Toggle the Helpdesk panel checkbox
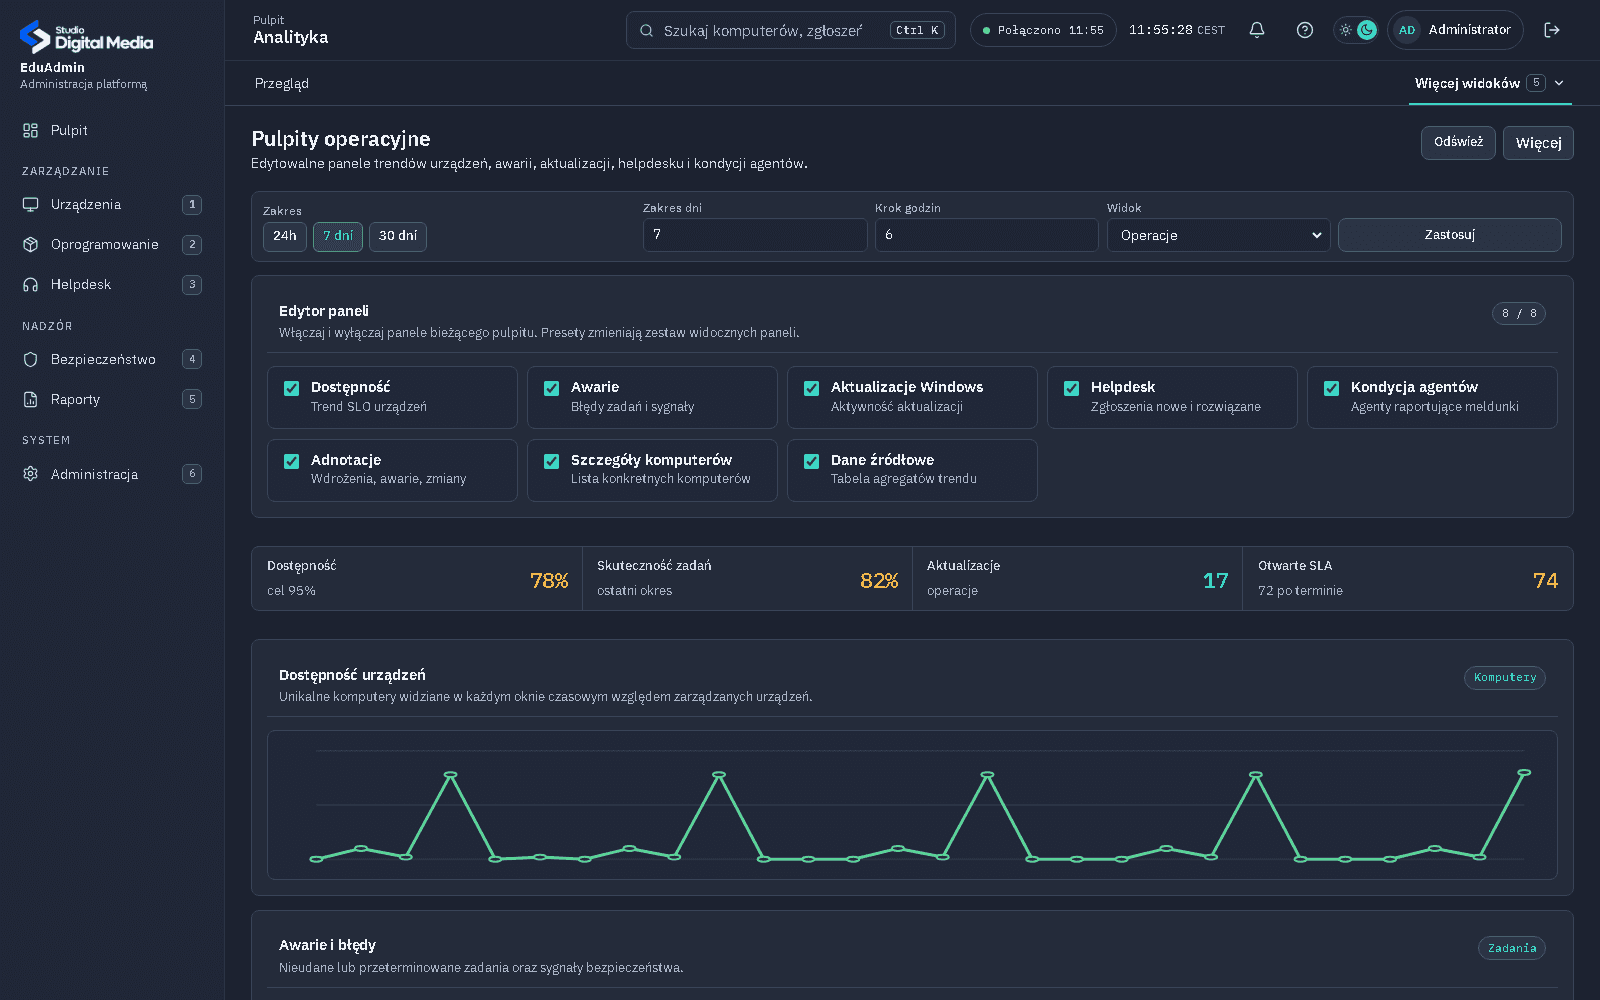This screenshot has width=1600, height=1000. pos(1072,388)
